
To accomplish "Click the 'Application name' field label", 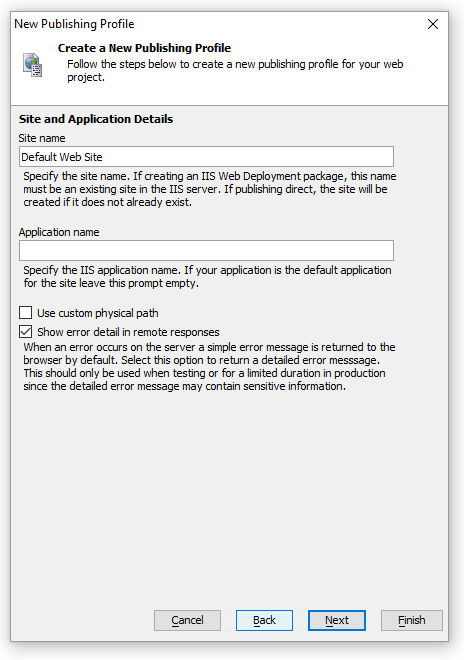I will coord(59,232).
